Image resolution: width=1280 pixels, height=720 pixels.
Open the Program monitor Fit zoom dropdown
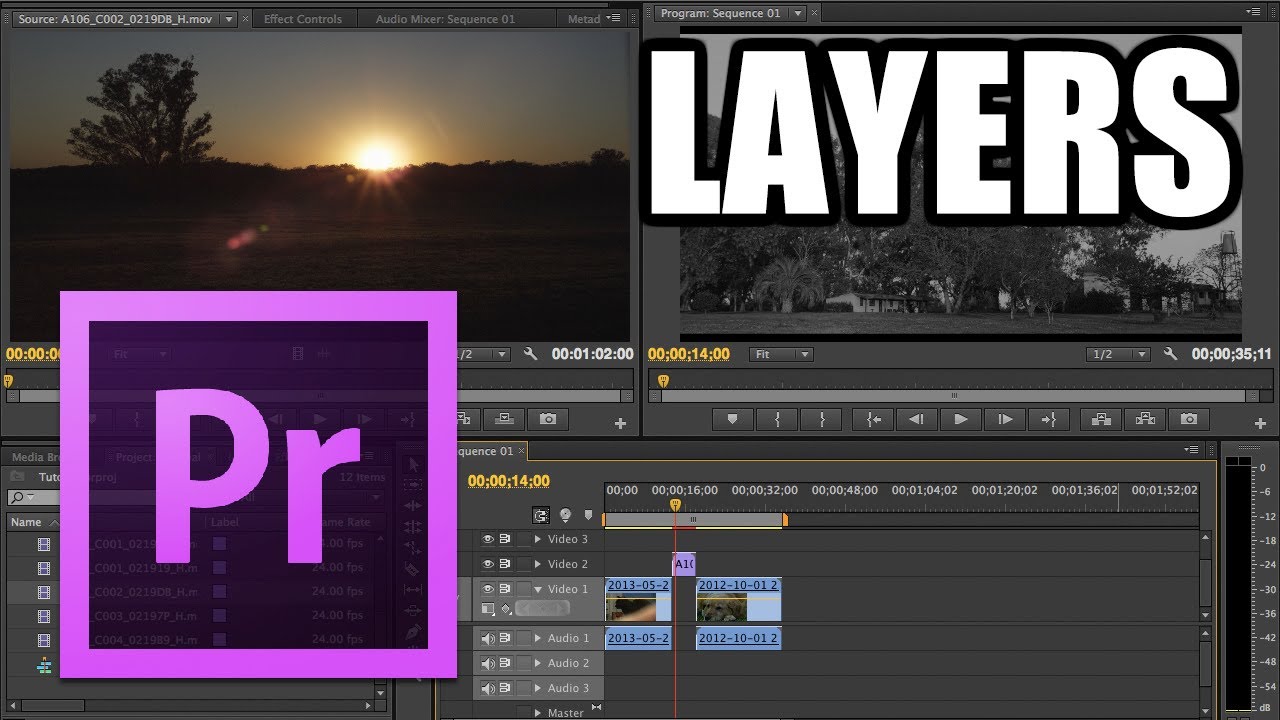(x=781, y=354)
